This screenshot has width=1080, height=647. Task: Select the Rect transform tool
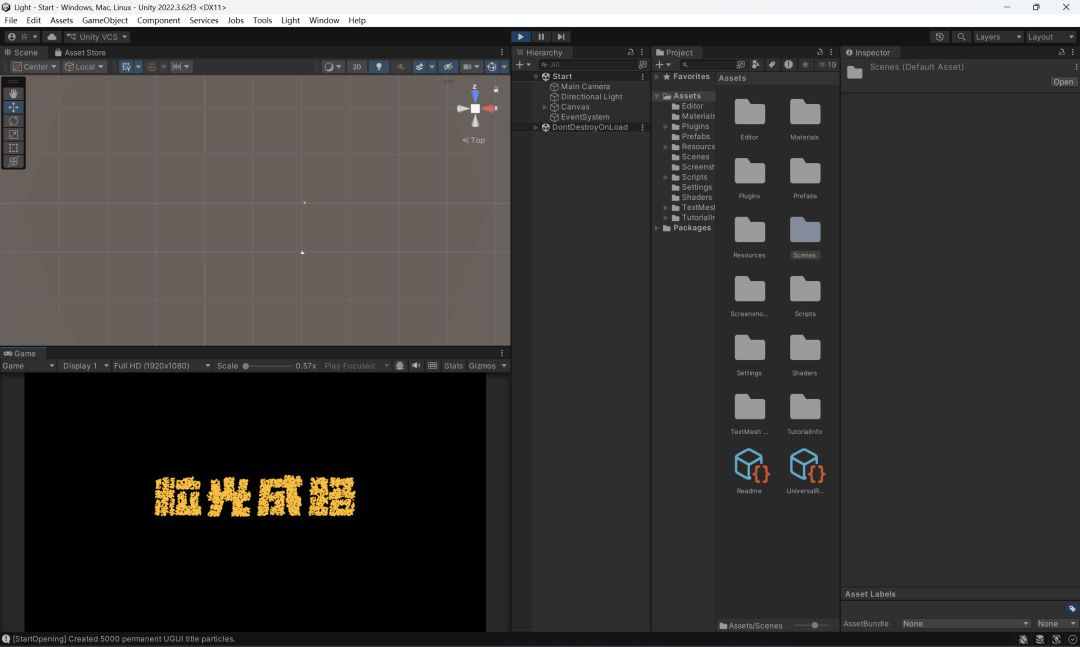point(13,147)
